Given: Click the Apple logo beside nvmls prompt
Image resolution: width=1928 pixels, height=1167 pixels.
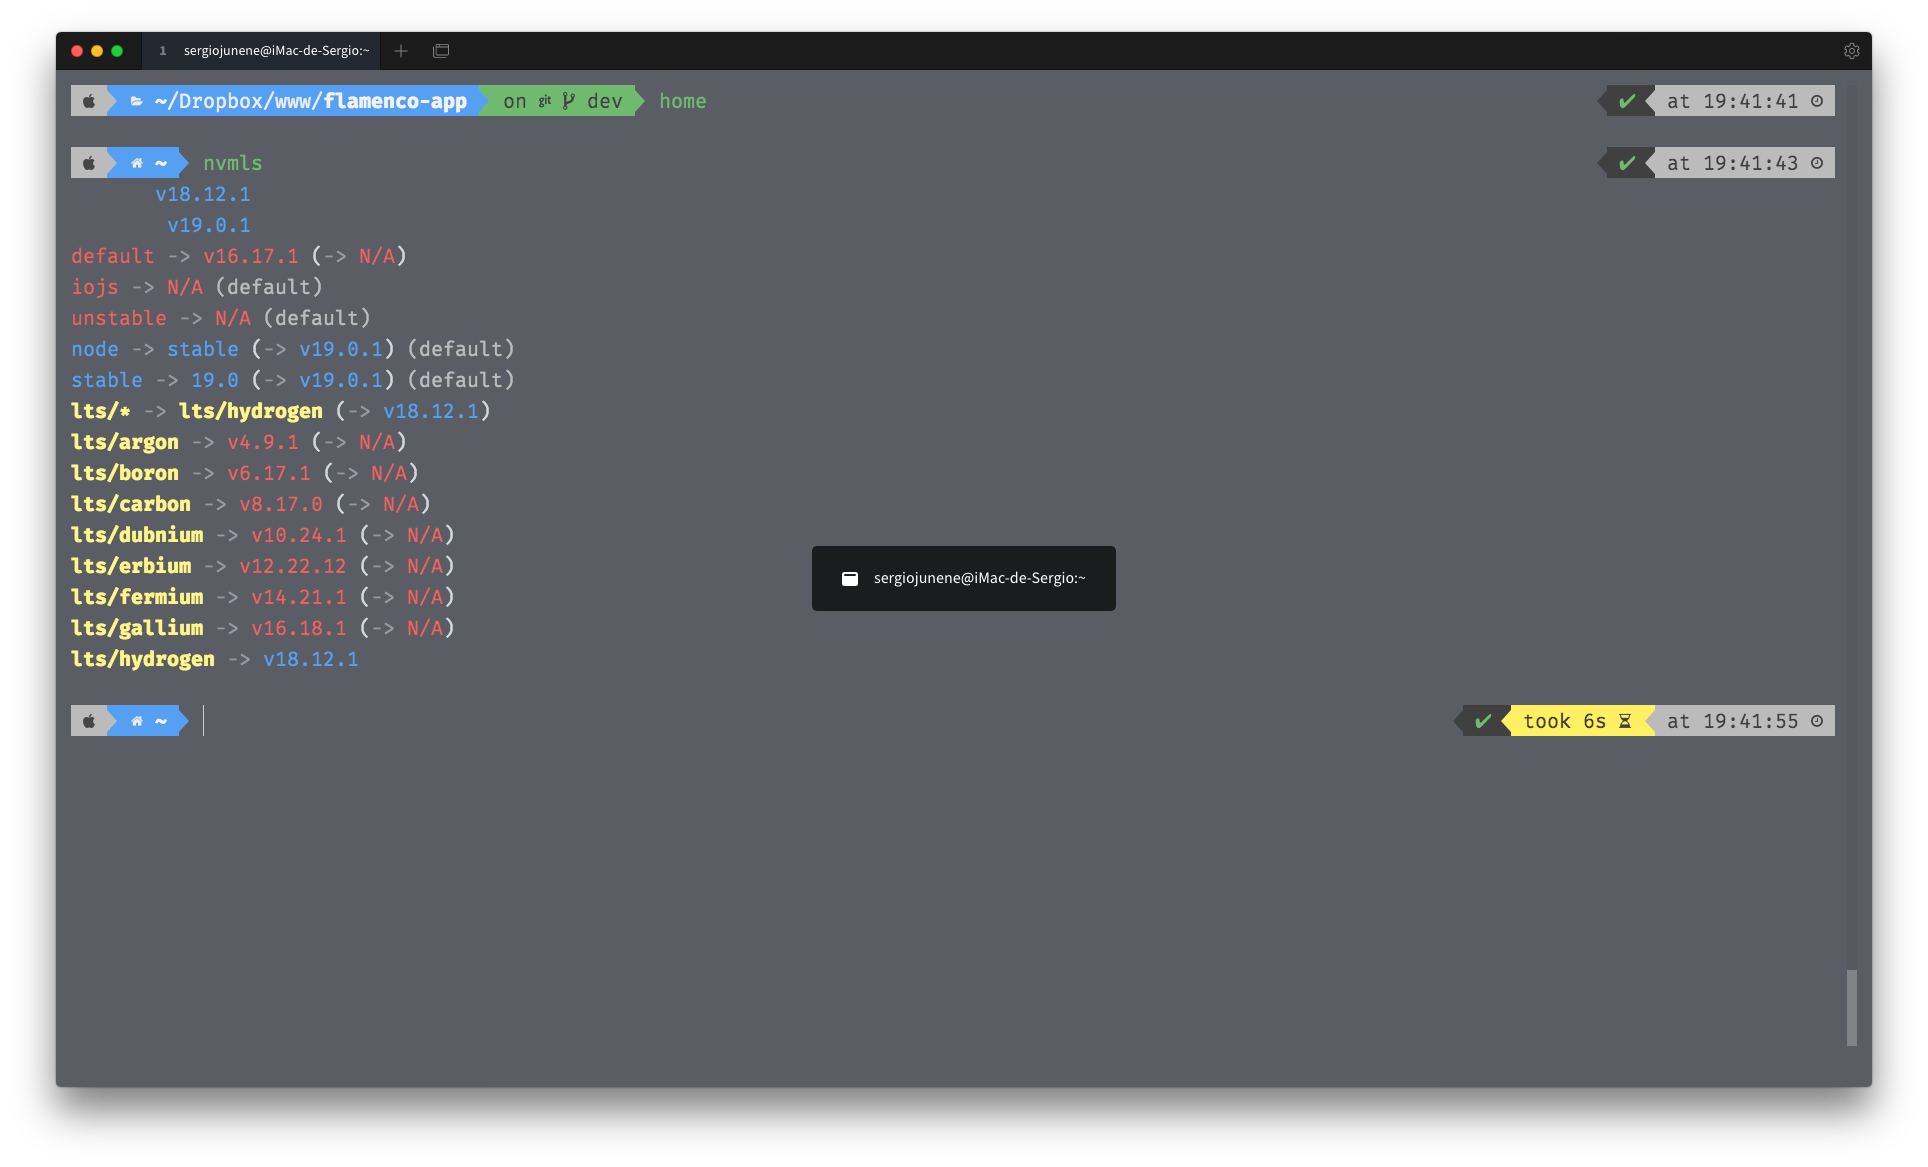Looking at the screenshot, I should 89,163.
